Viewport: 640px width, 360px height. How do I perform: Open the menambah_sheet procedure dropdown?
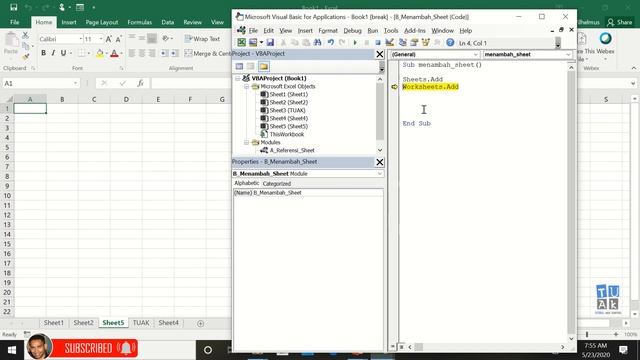click(x=568, y=54)
